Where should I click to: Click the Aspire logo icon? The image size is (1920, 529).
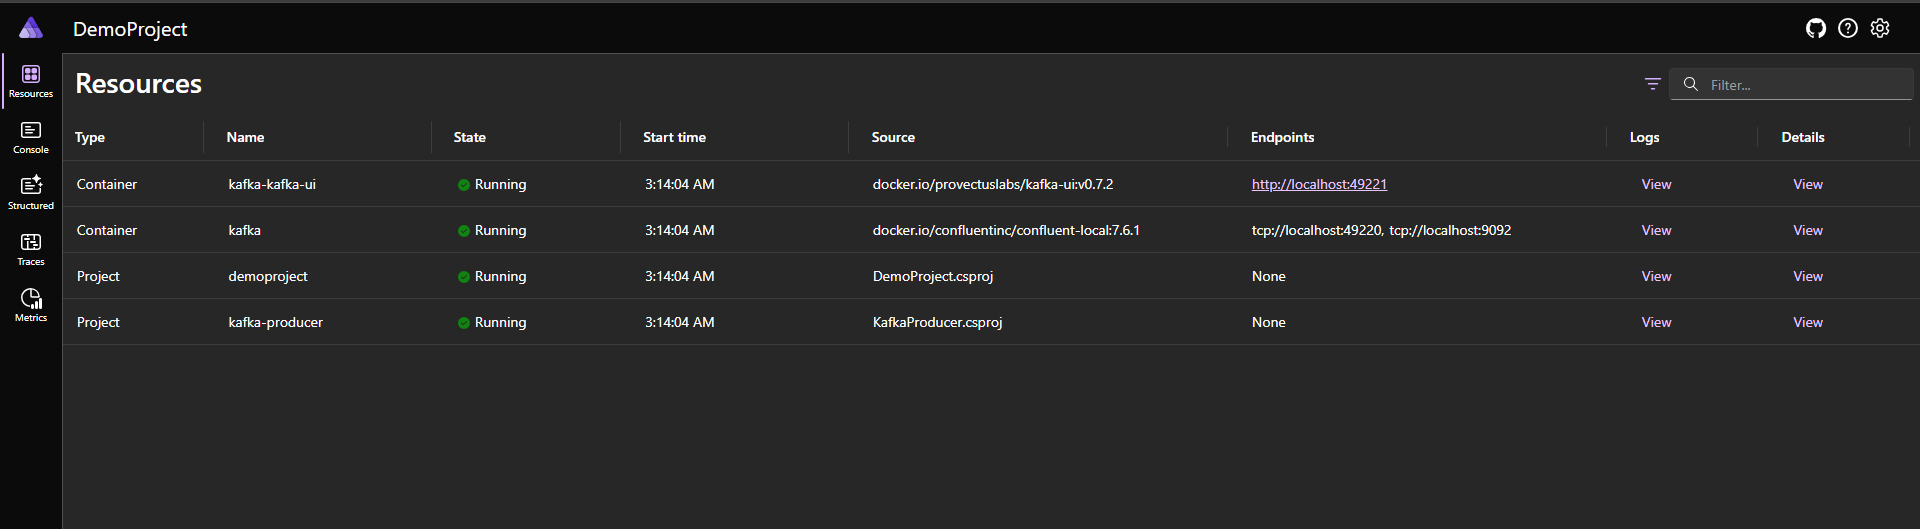pyautogui.click(x=31, y=28)
